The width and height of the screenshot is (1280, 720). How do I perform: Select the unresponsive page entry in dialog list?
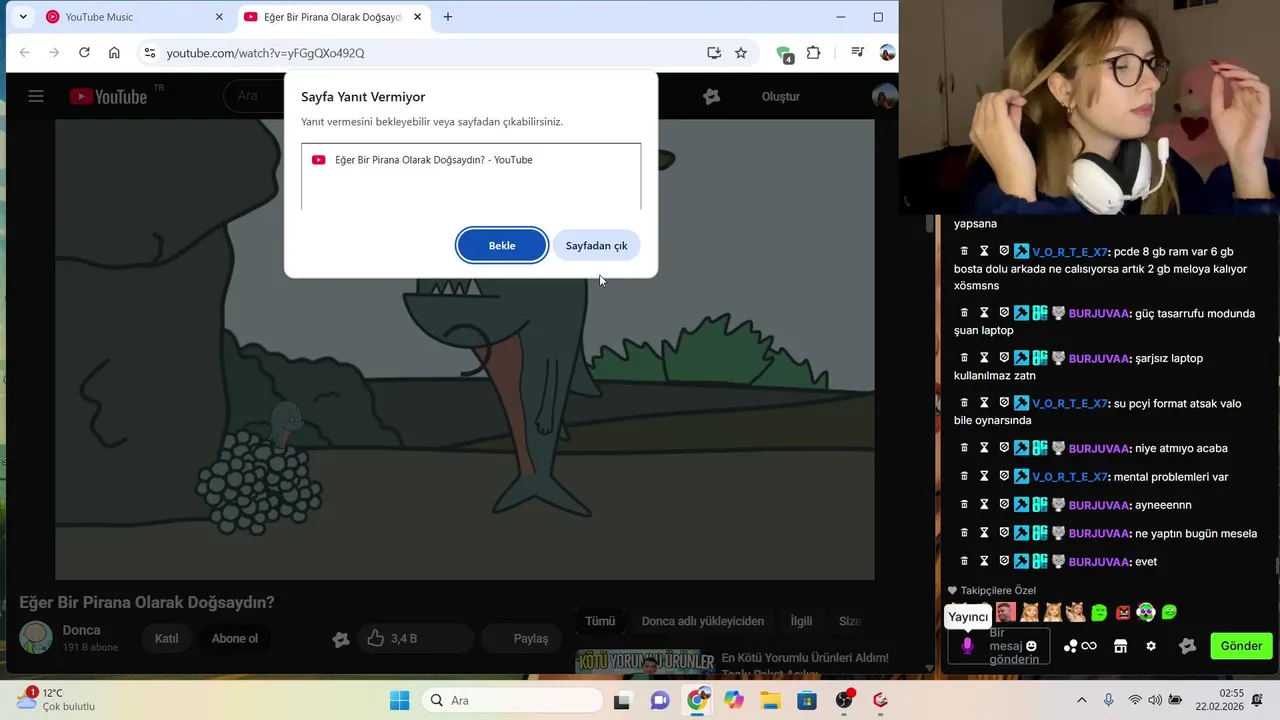click(471, 160)
